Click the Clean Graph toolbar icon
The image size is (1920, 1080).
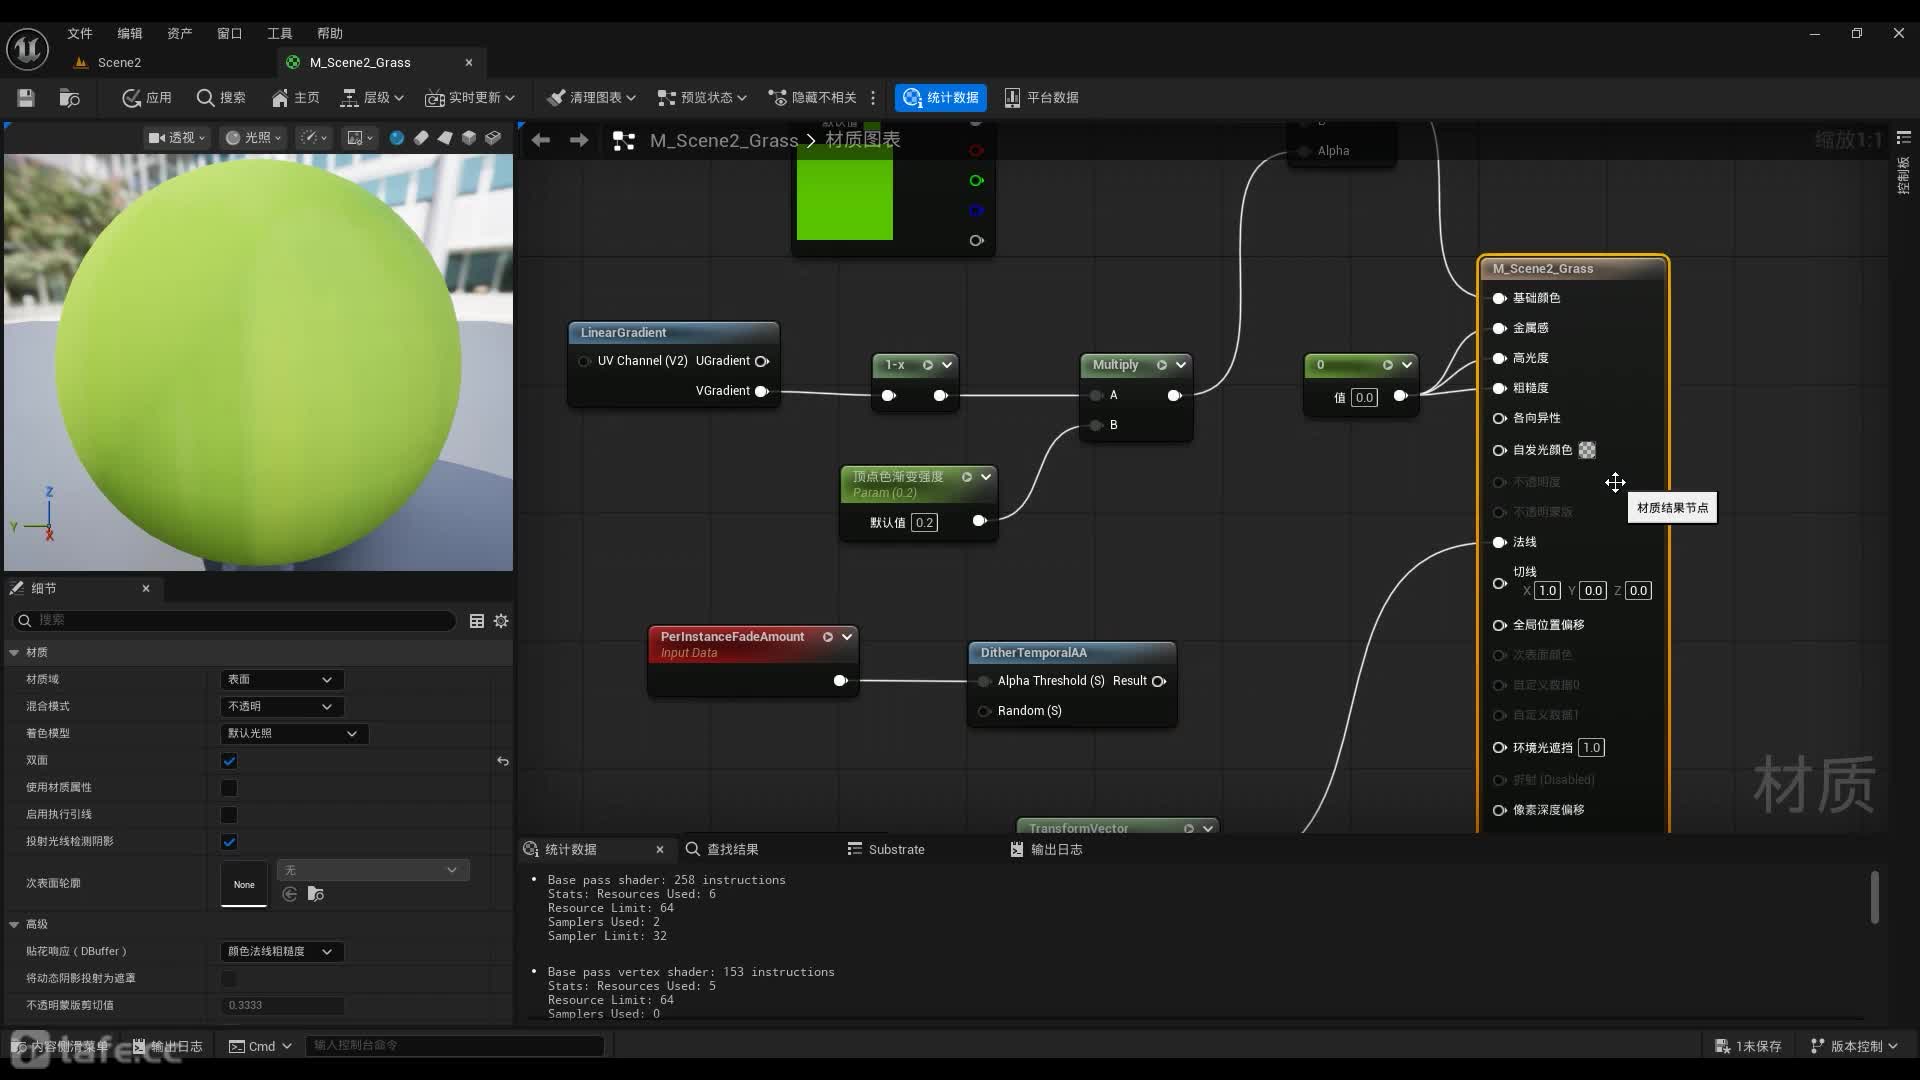click(557, 97)
